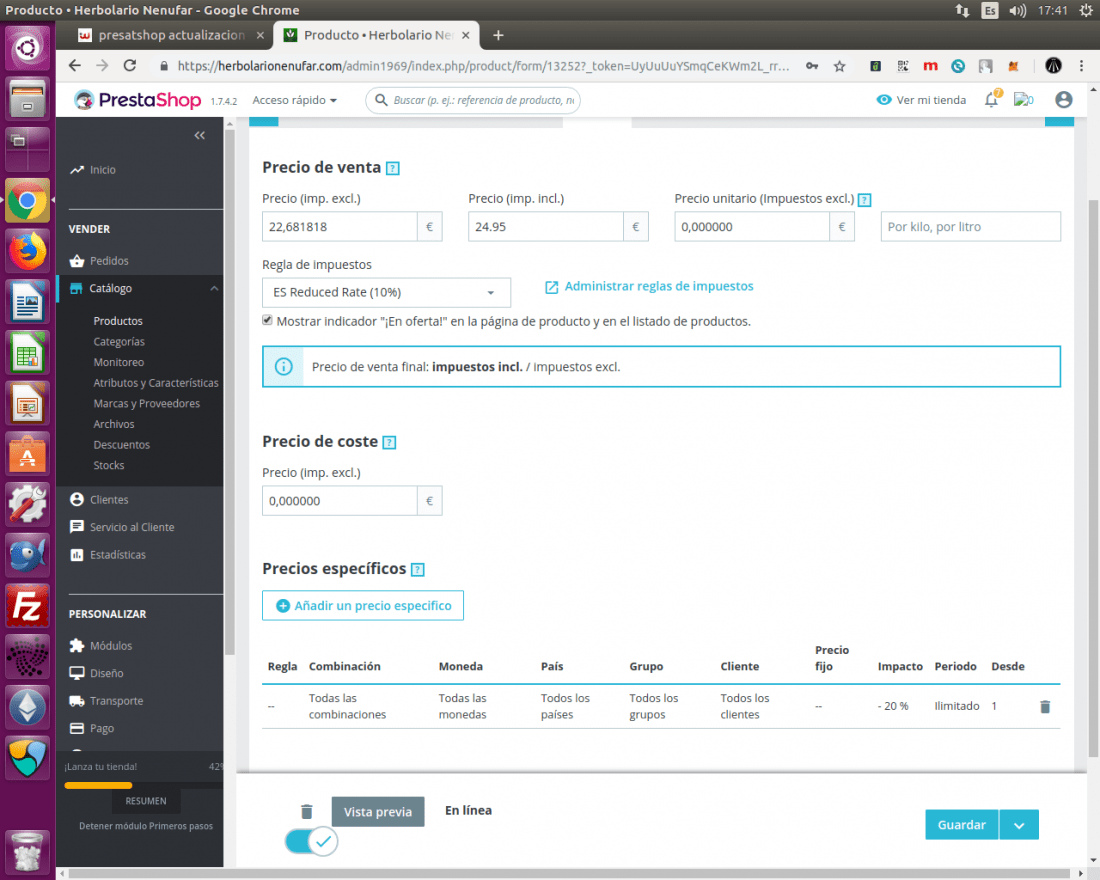Image resolution: width=1100 pixels, height=880 pixels.
Task: Click the 'Ilimitado' period cell
Action: 957,707
